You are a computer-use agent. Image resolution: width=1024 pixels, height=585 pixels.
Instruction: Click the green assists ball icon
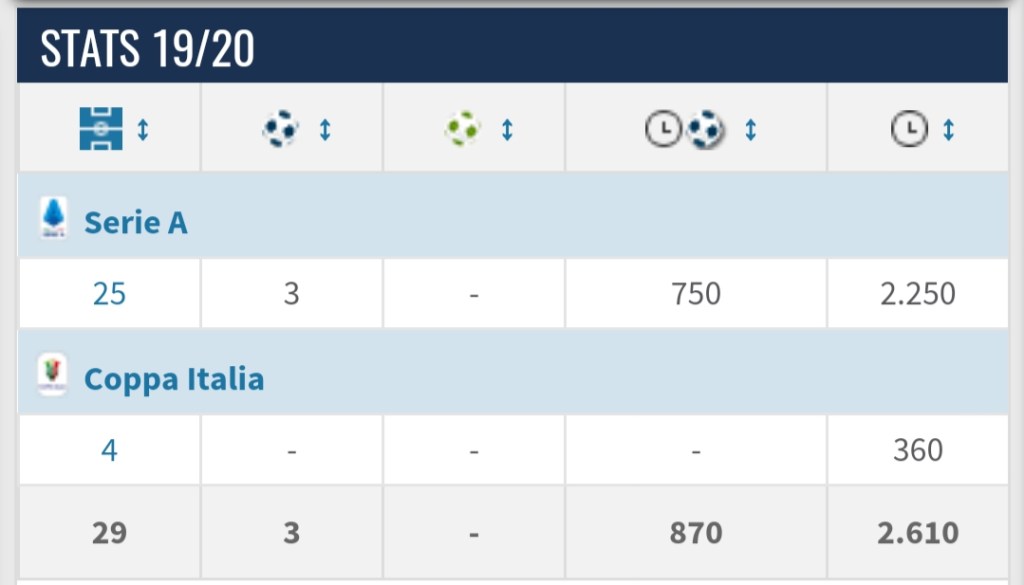click(x=462, y=129)
